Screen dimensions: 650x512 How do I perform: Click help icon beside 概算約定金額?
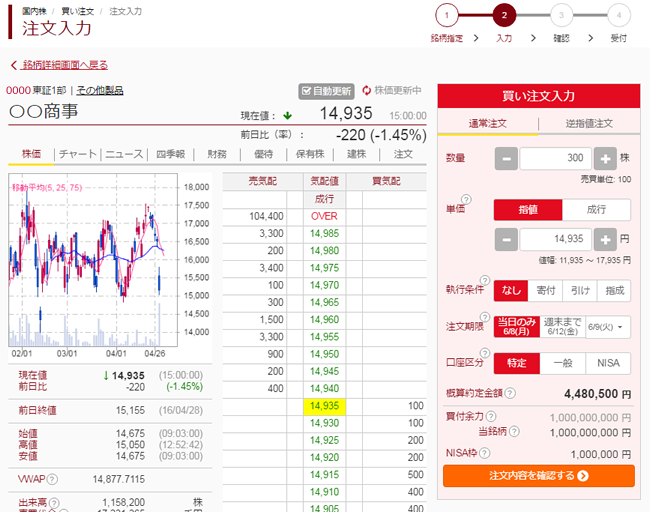tap(510, 394)
